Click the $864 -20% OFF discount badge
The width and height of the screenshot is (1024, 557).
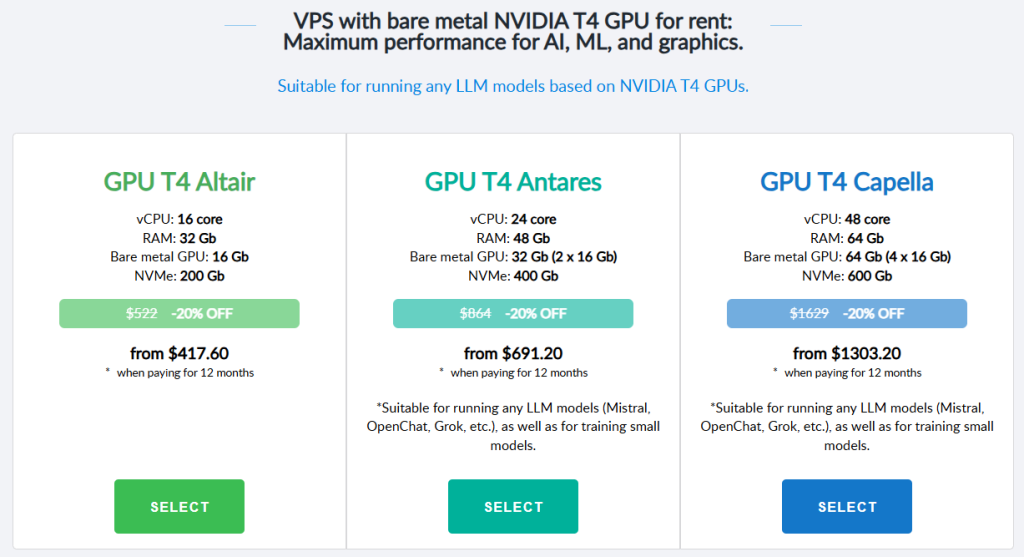click(x=513, y=313)
